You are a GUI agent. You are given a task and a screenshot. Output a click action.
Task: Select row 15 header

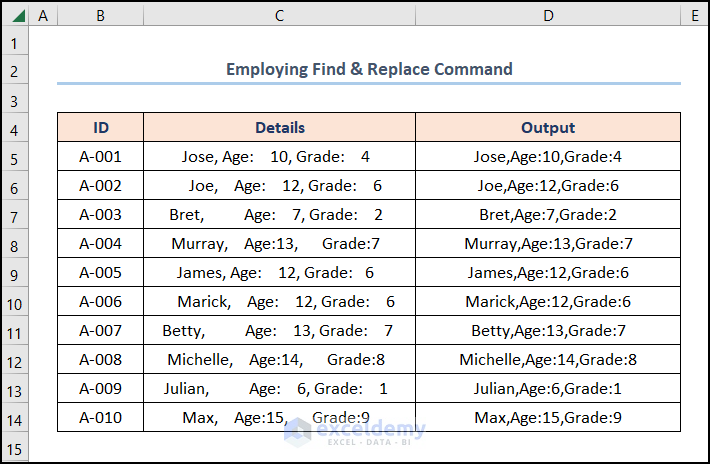14,447
